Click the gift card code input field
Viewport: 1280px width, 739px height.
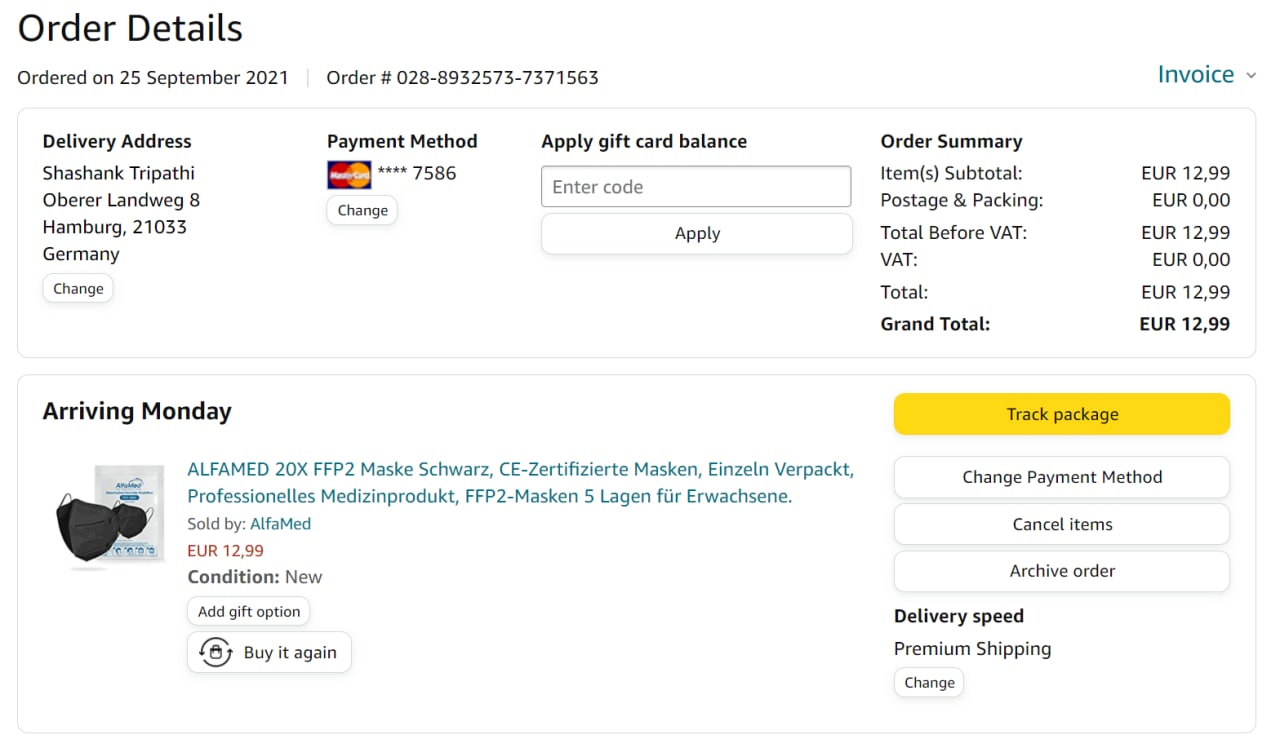pos(696,187)
